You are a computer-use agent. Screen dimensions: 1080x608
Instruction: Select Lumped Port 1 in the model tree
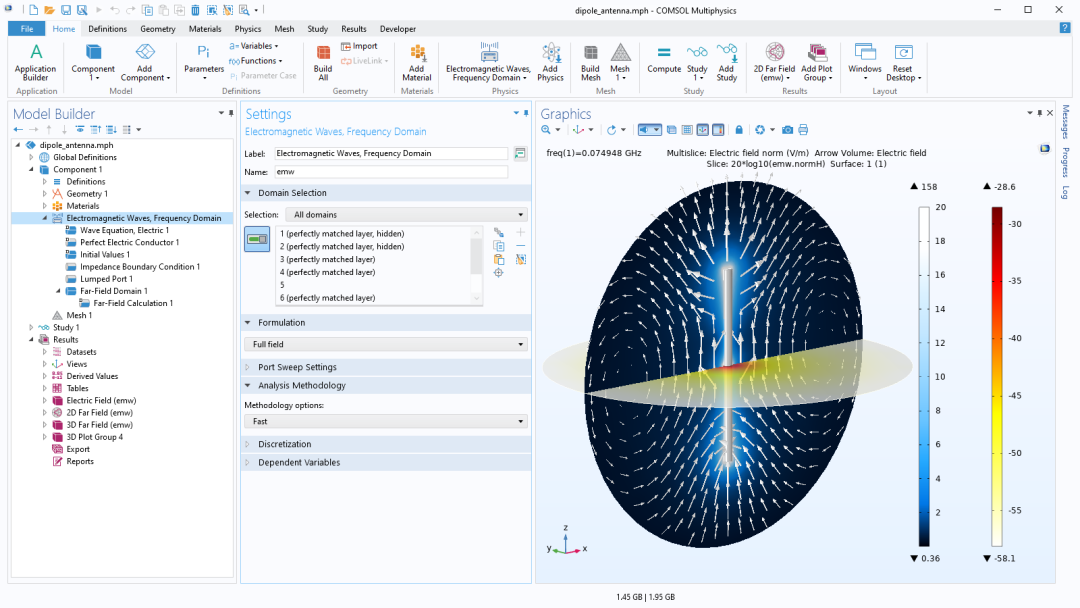pos(106,279)
